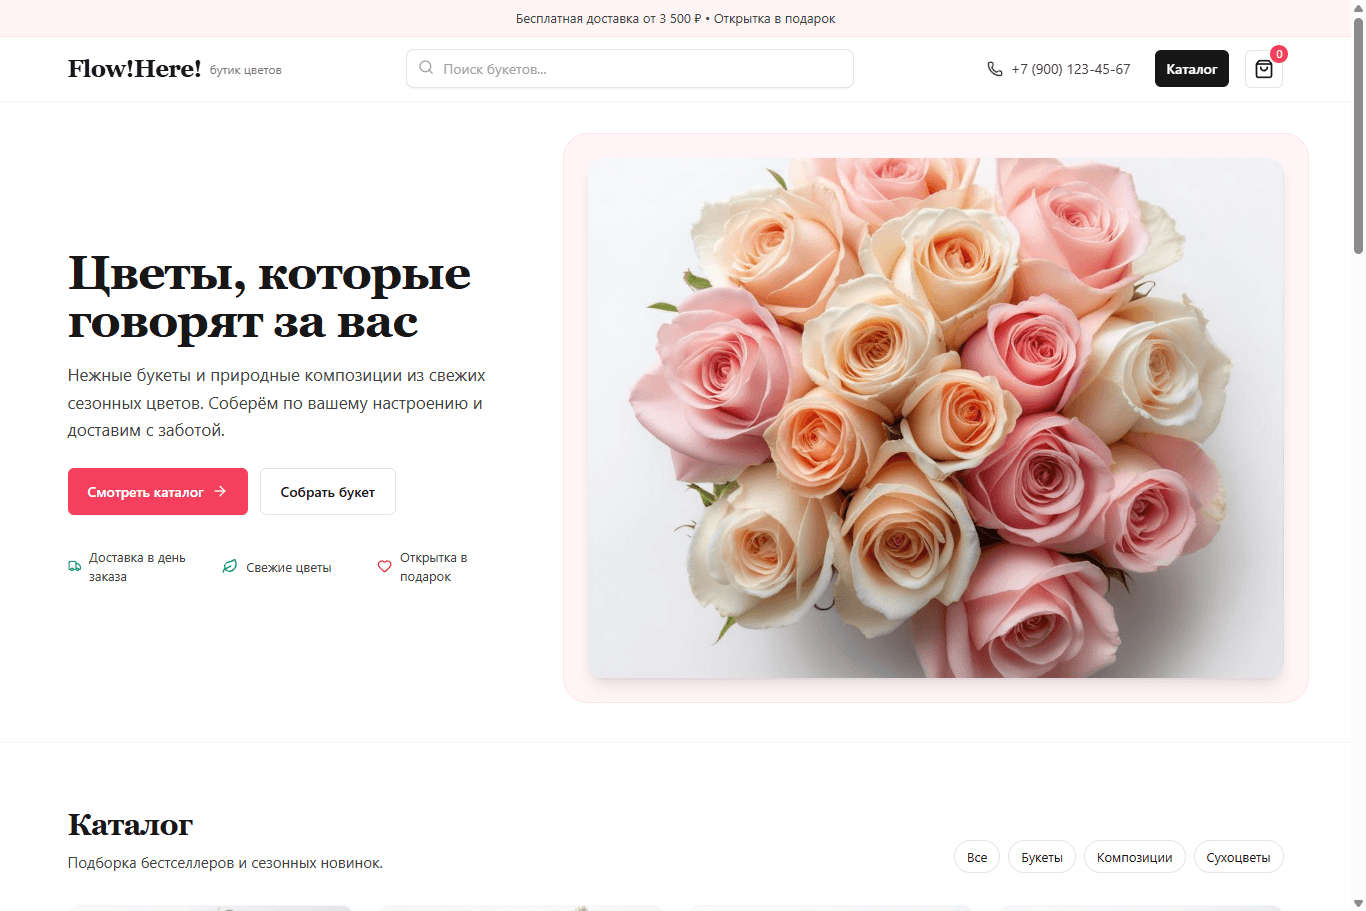This screenshot has width=1366, height=911.
Task: Open the 'Каталог' section from the header
Action: point(1191,68)
